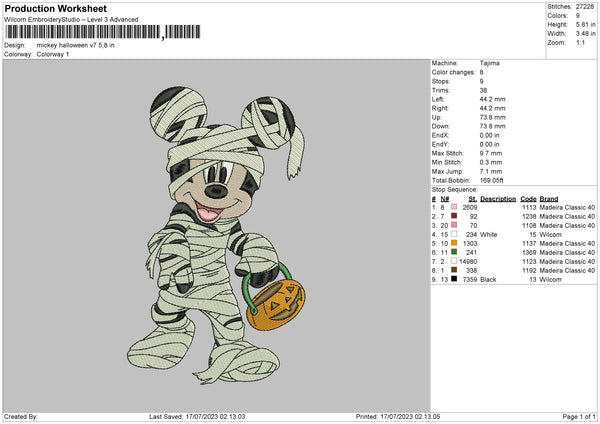Click the Code column header
This screenshot has height=424, width=600.
[x=529, y=198]
